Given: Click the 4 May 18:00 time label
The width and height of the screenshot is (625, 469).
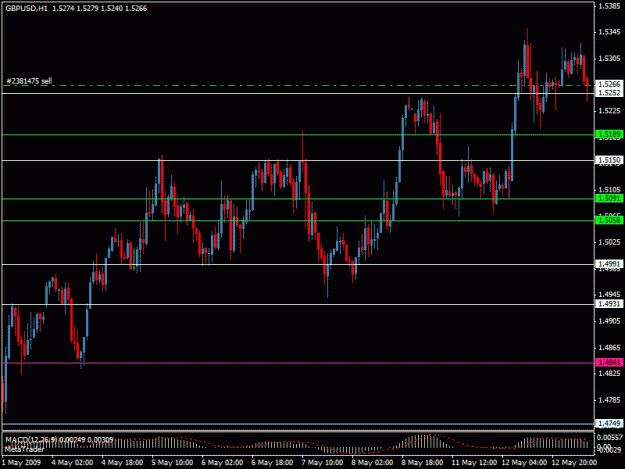Looking at the screenshot, I should tap(122, 463).
